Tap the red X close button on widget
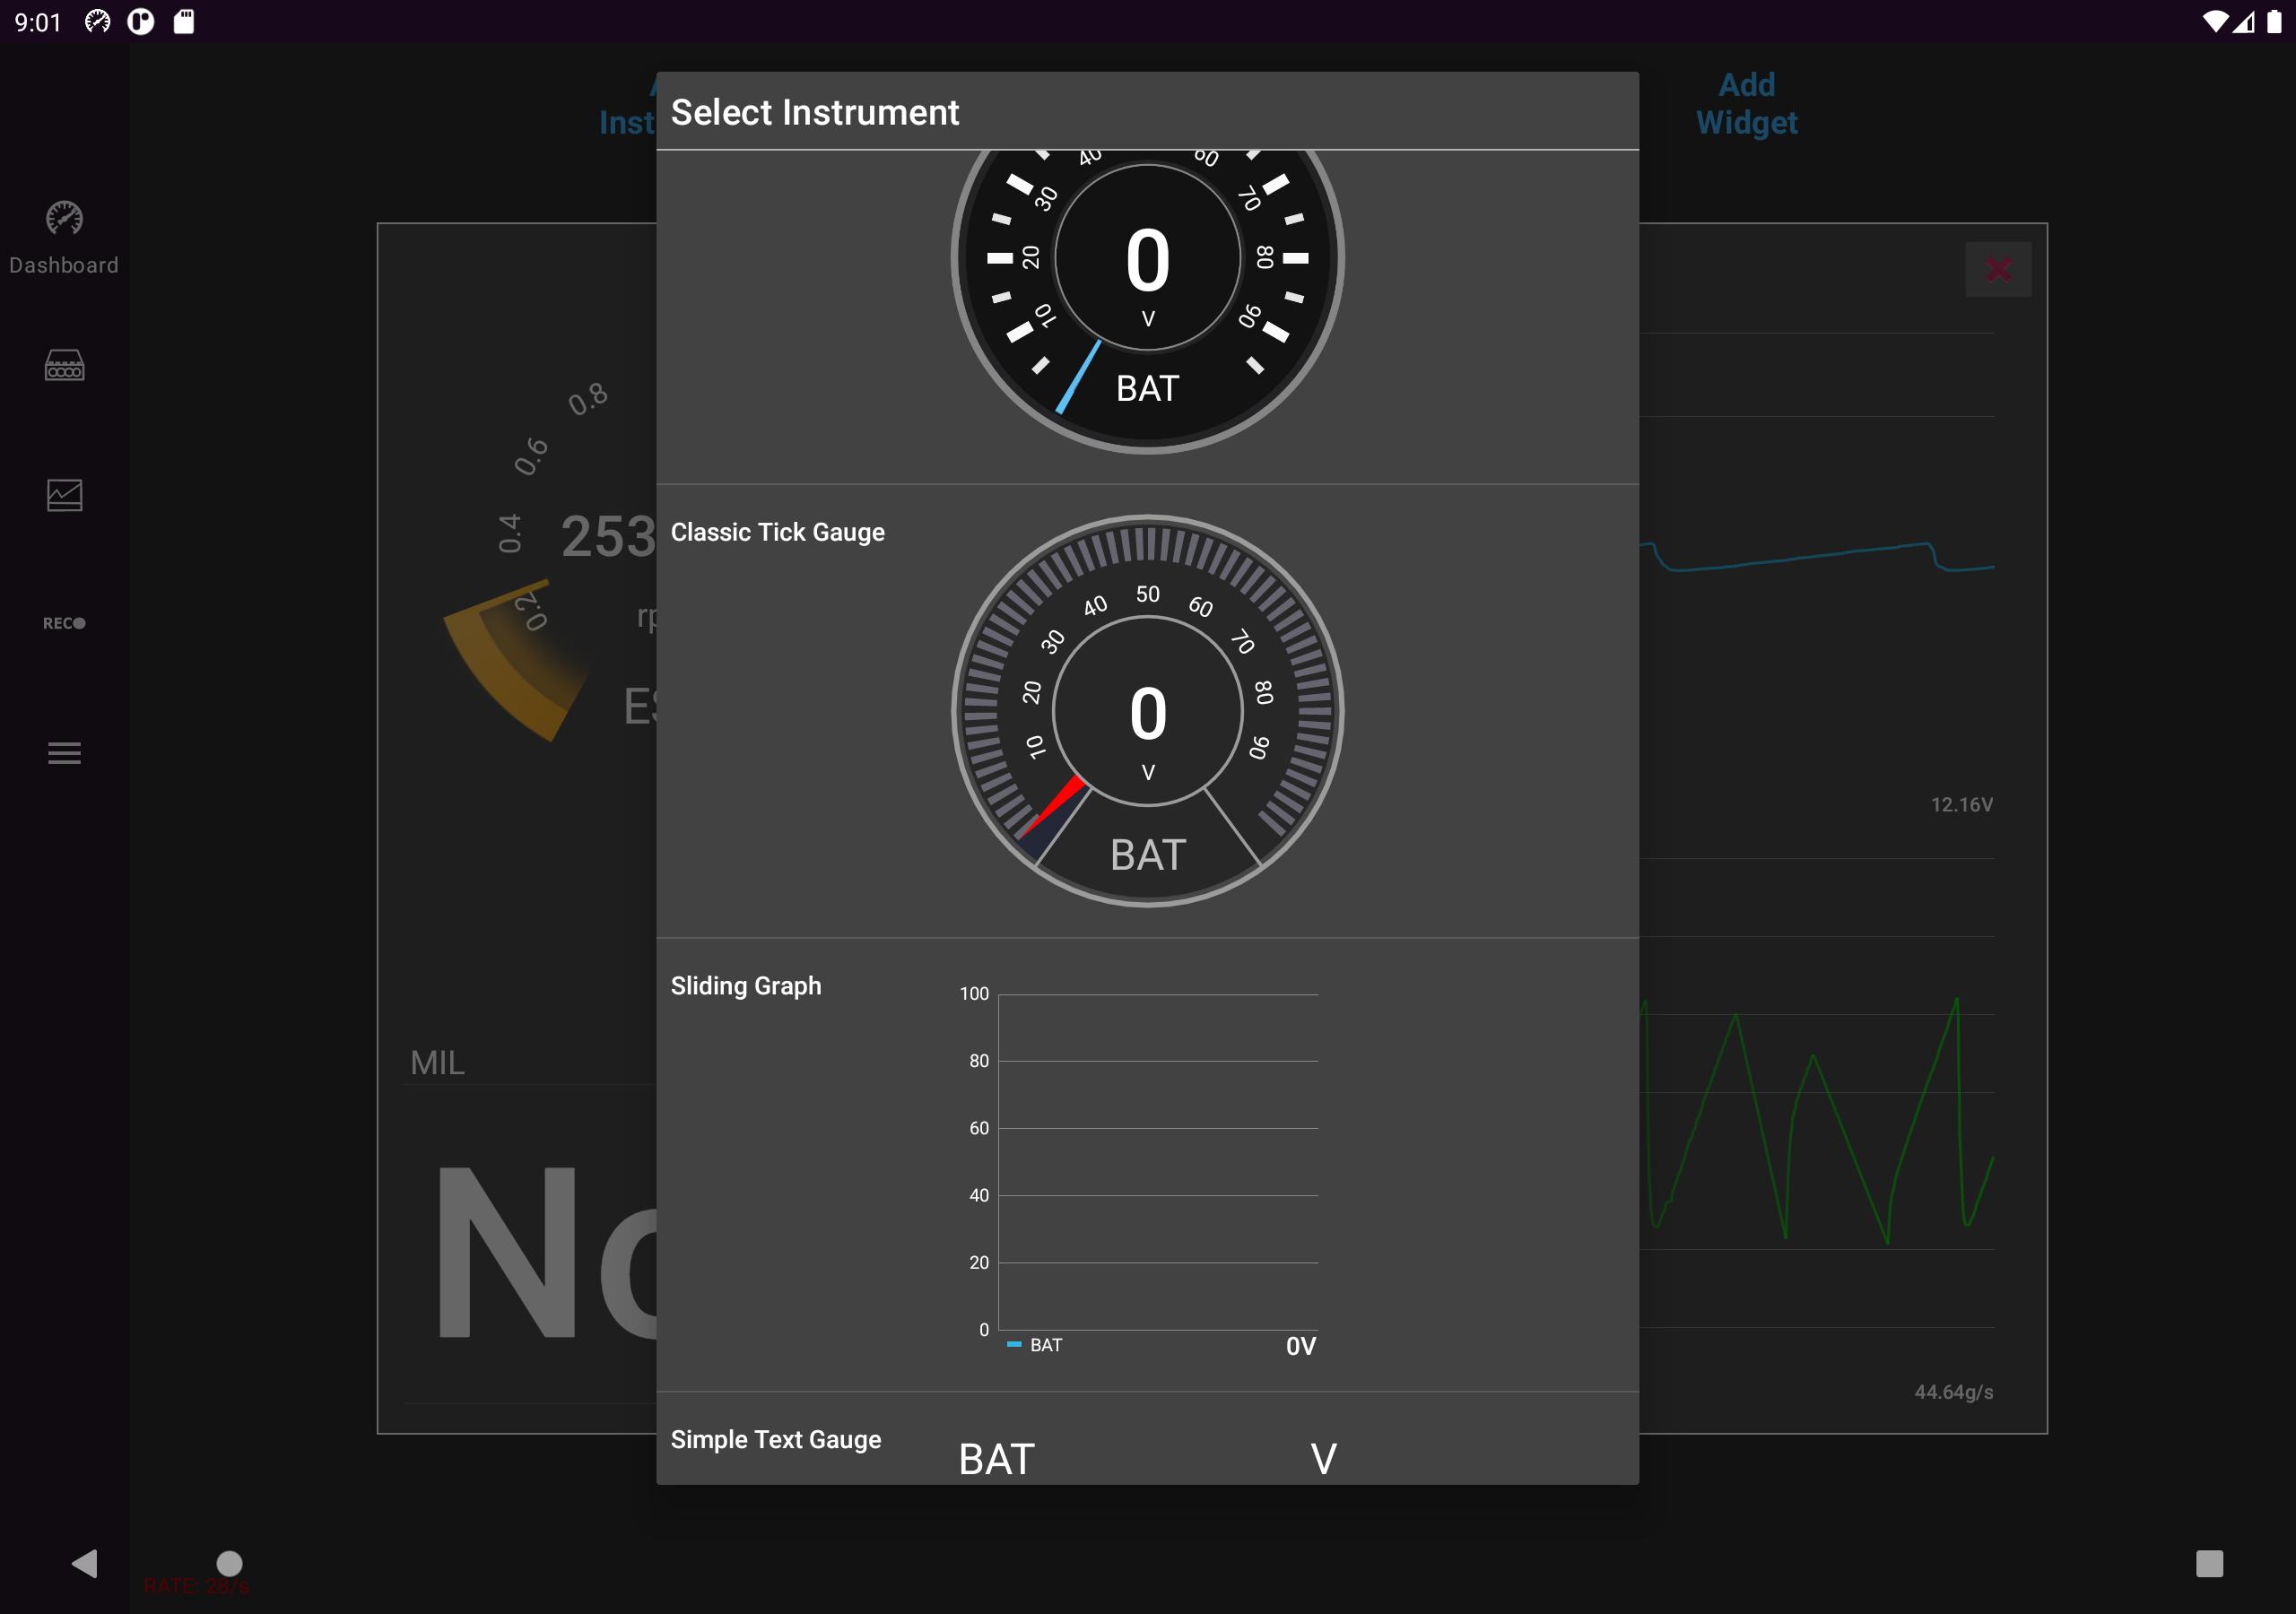2296x1614 pixels. (x=1998, y=269)
